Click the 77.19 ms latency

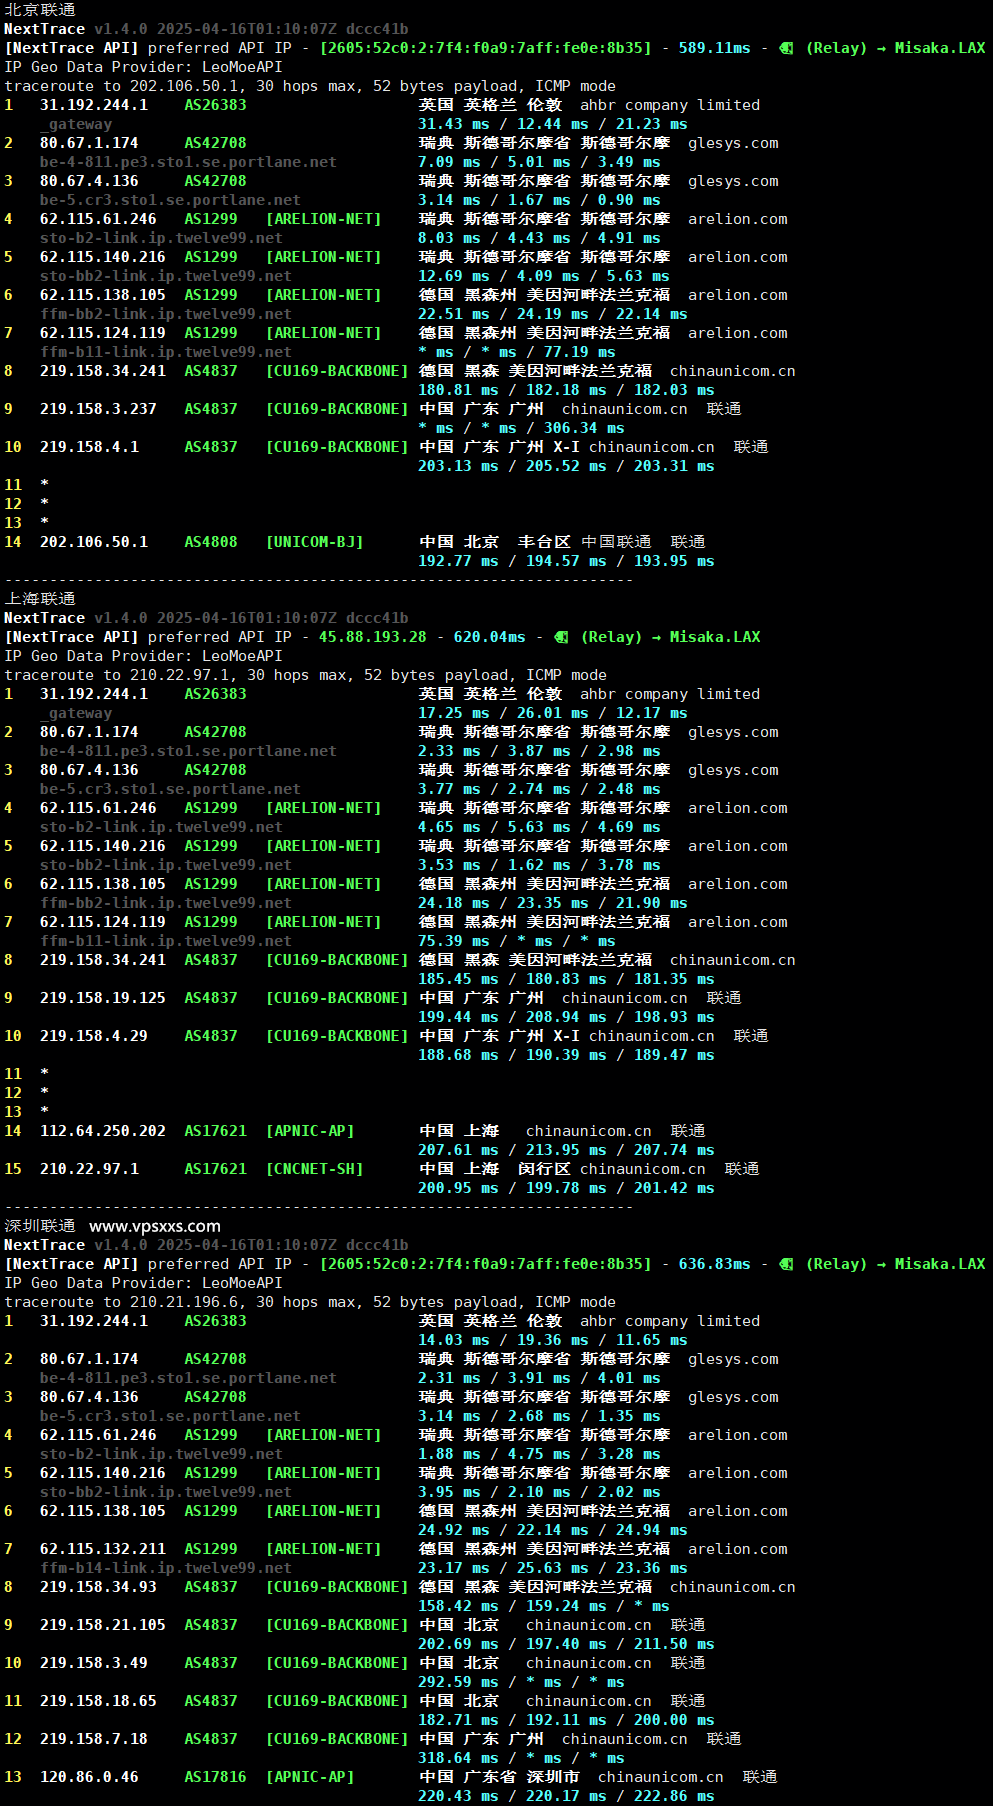pos(580,352)
